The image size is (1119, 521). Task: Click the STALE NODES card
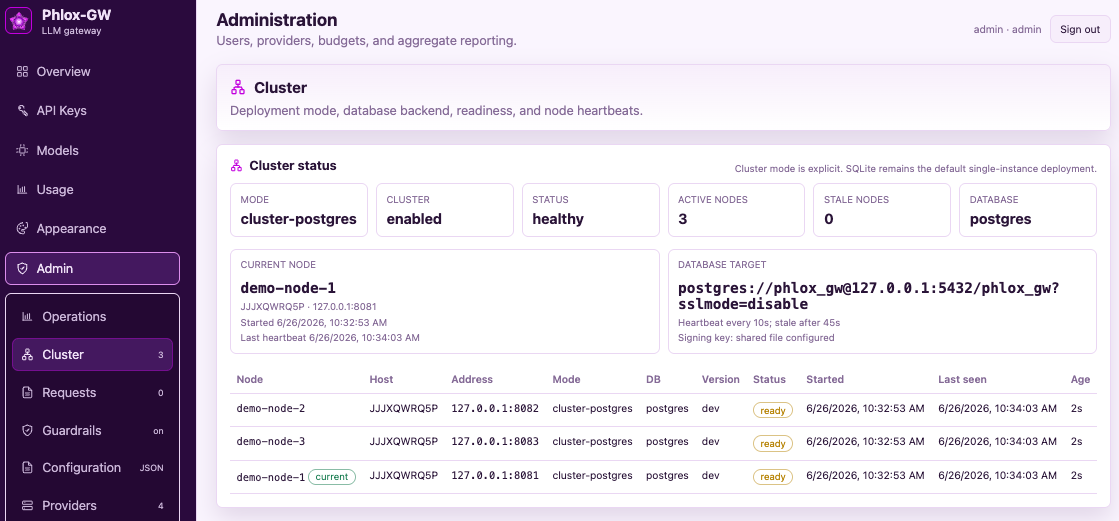point(882,210)
